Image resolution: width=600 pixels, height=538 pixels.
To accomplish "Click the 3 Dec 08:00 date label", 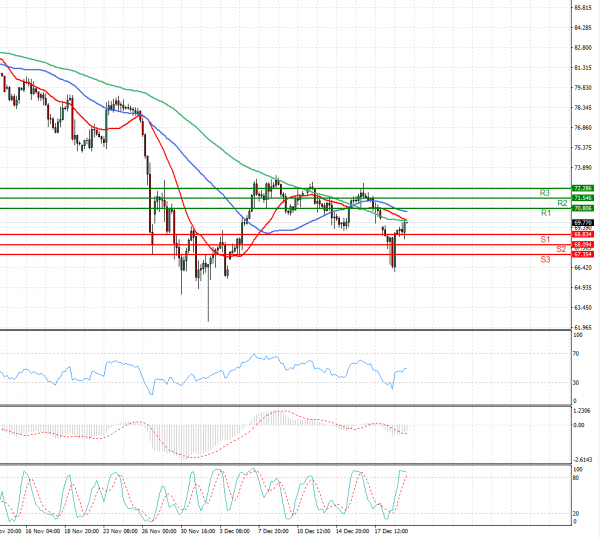I will [x=235, y=531].
